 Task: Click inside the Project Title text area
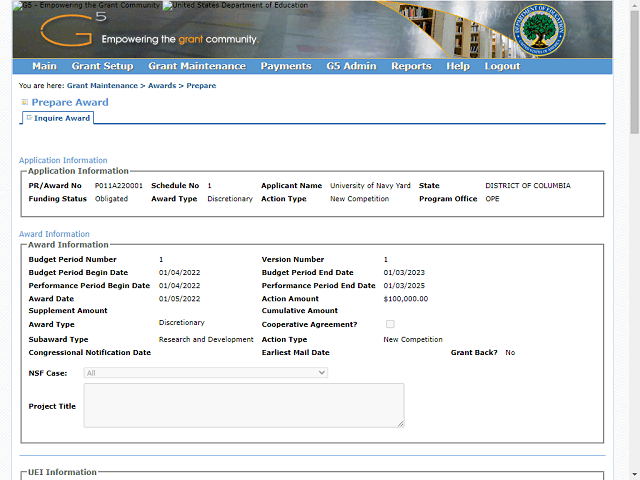tap(243, 405)
